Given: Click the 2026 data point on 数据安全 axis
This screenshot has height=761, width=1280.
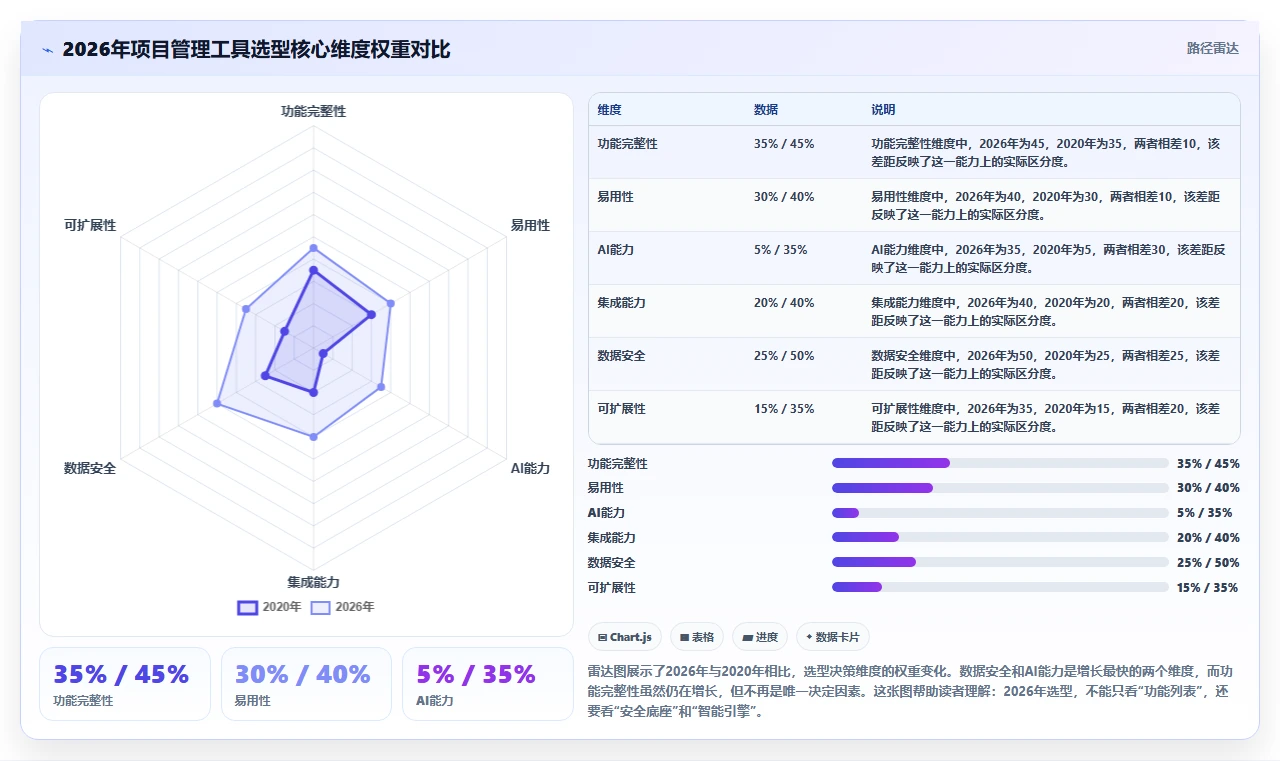Looking at the screenshot, I should pos(217,403).
